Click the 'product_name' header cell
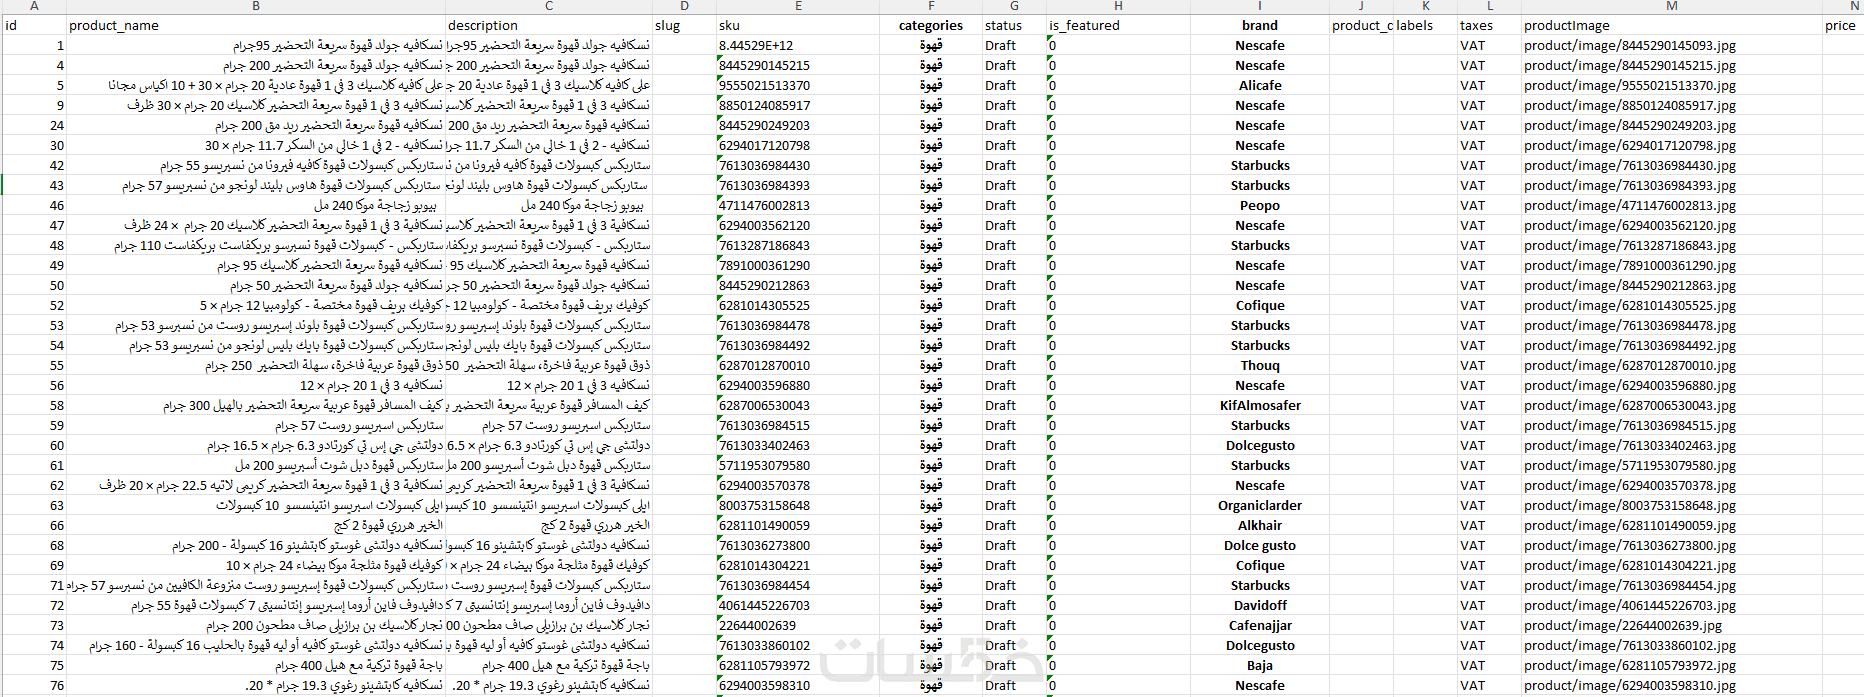The image size is (1864, 697). click(x=256, y=25)
